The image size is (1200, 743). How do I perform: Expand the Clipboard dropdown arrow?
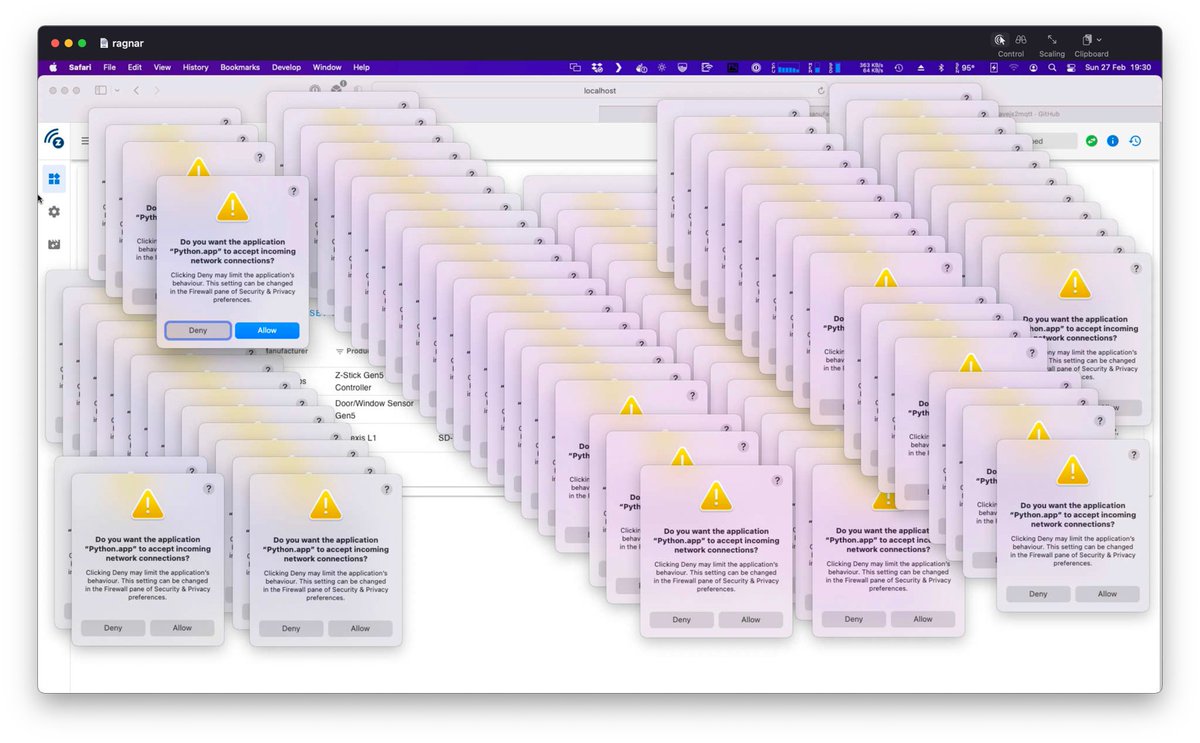1100,40
